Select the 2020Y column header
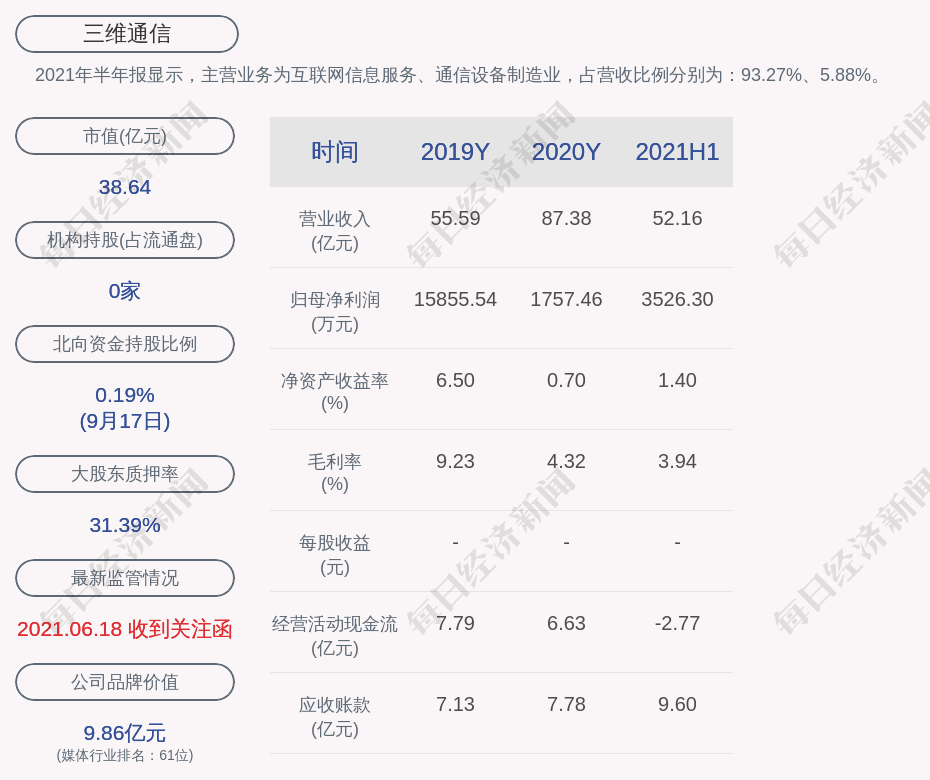Image resolution: width=930 pixels, height=780 pixels. (566, 152)
